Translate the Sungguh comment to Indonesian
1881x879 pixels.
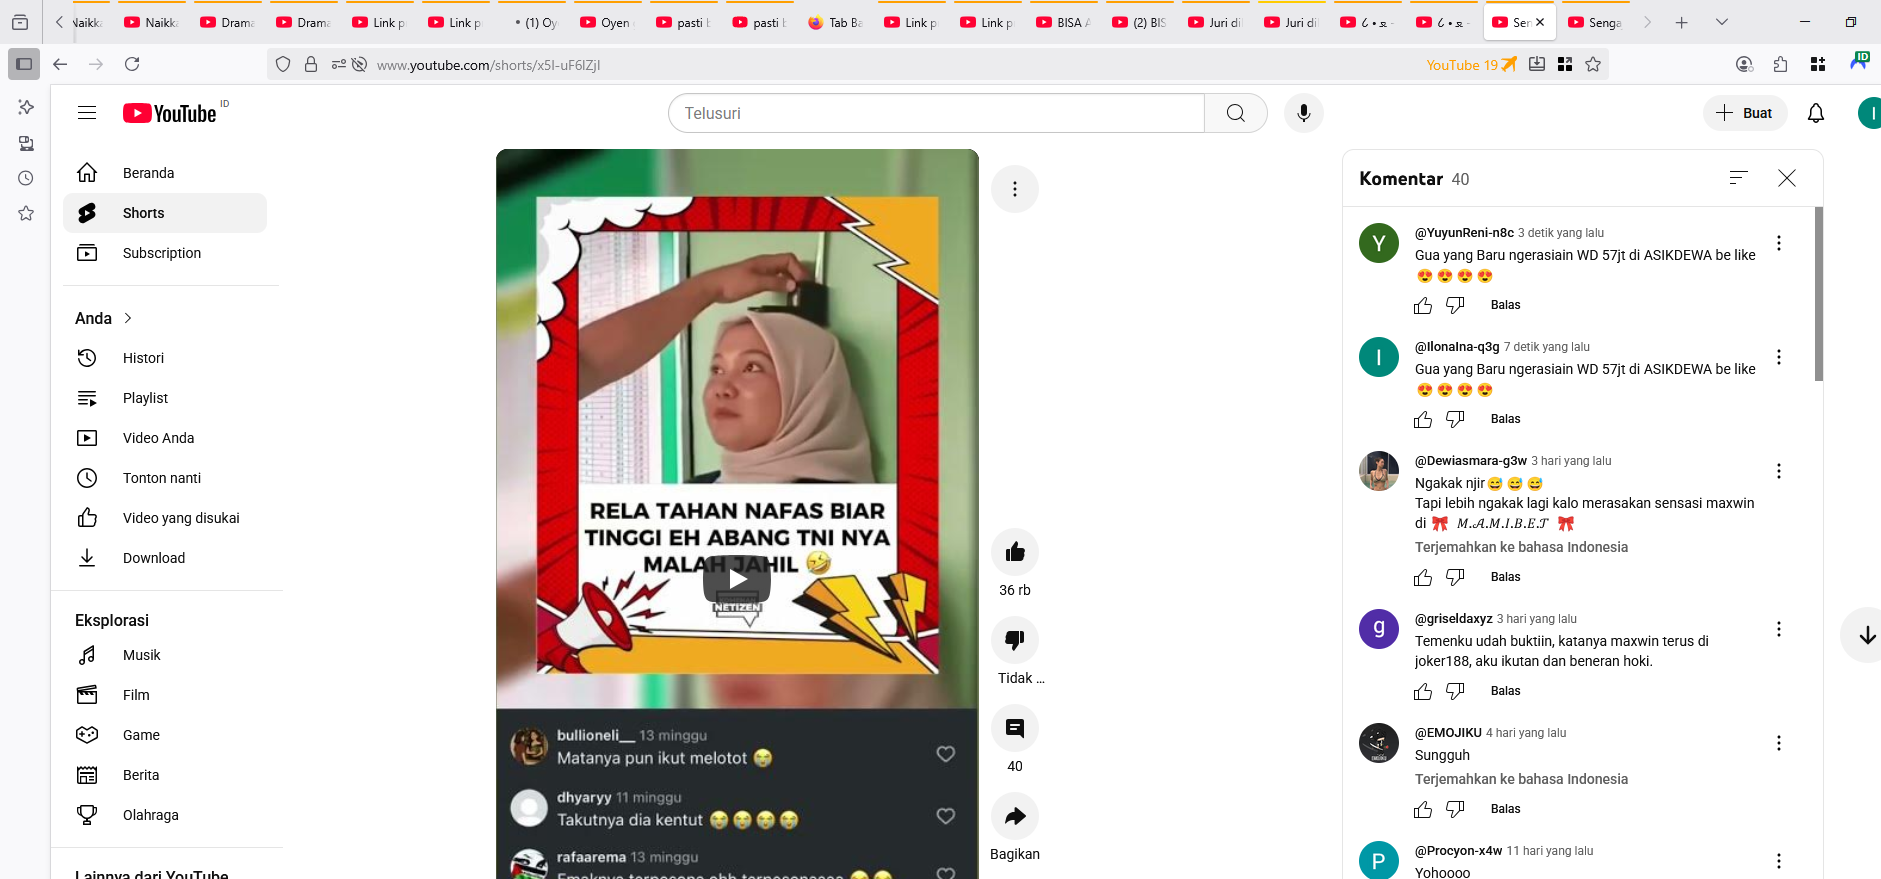click(1521, 779)
